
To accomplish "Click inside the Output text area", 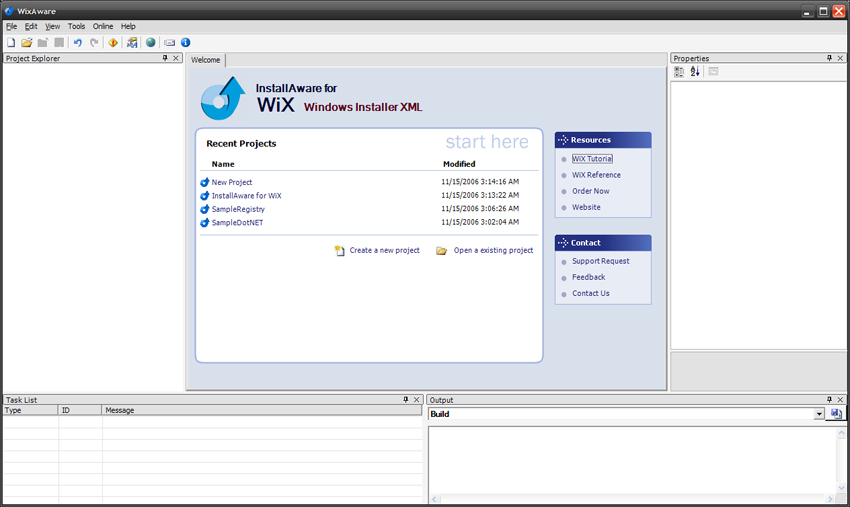I will (633, 460).
